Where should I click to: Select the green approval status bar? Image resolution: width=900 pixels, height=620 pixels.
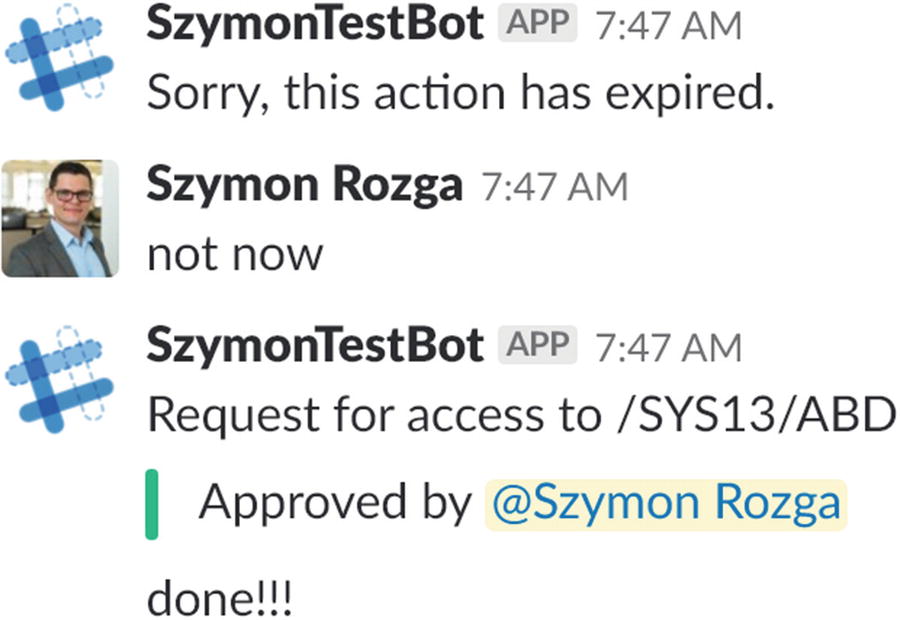tap(152, 504)
